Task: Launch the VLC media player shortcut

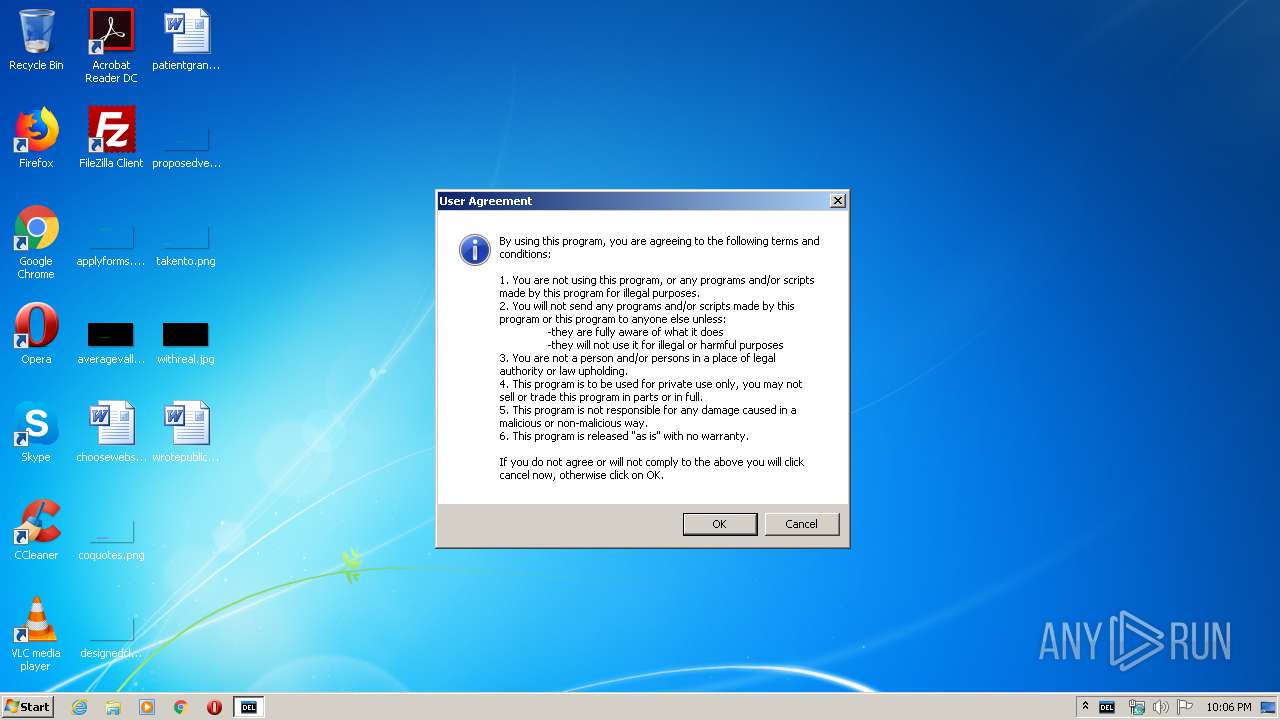Action: (x=36, y=634)
